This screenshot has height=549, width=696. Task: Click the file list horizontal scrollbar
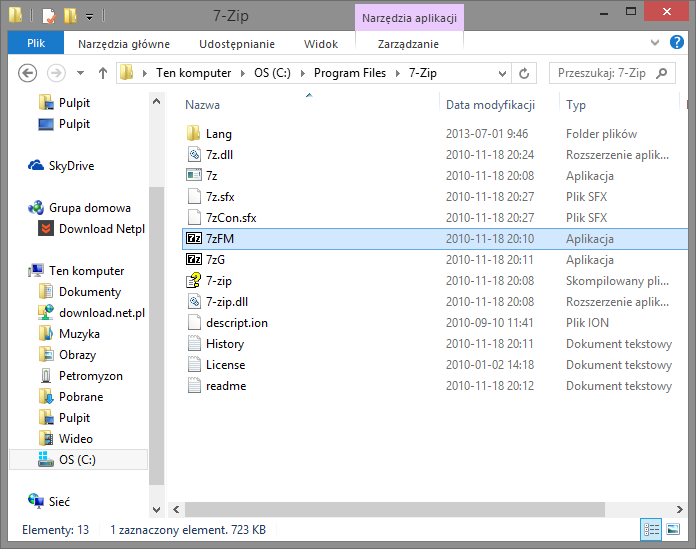coord(395,510)
